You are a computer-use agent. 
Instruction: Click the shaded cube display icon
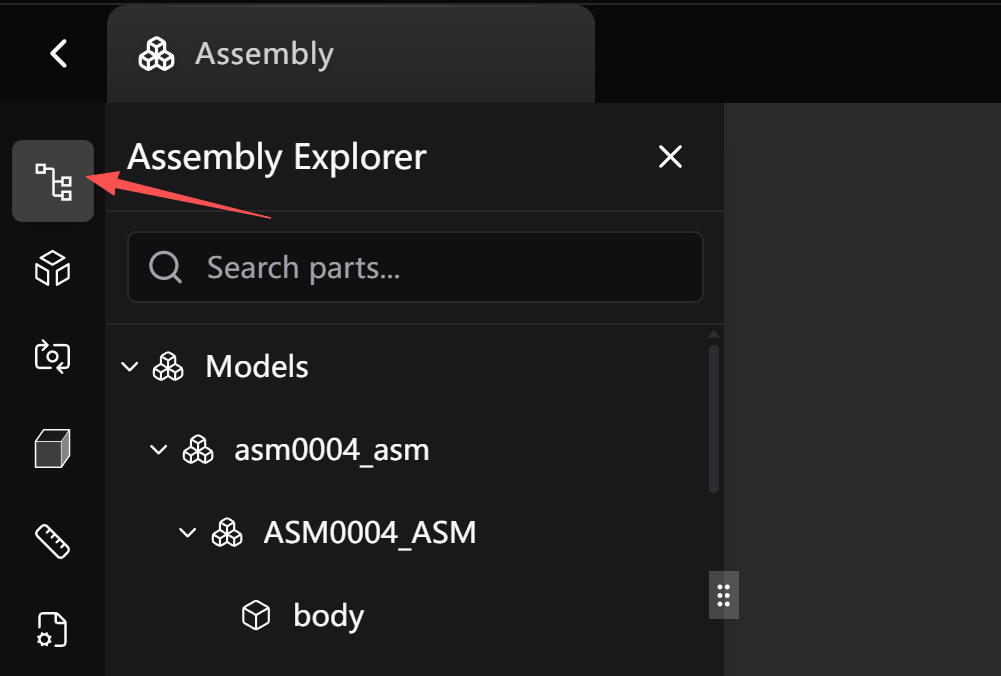coord(52,448)
